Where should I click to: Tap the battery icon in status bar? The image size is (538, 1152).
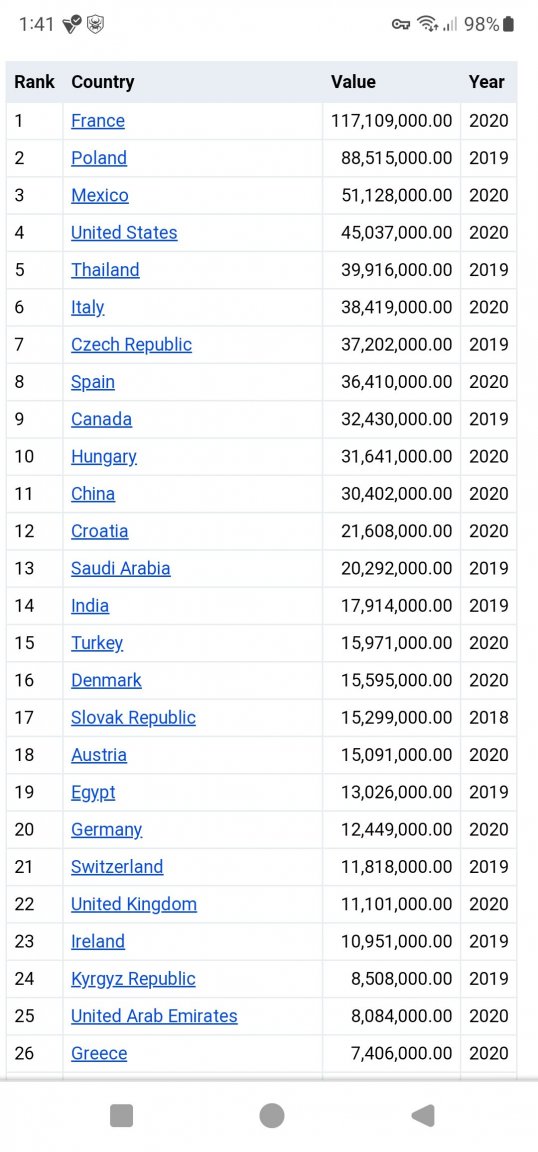click(508, 24)
